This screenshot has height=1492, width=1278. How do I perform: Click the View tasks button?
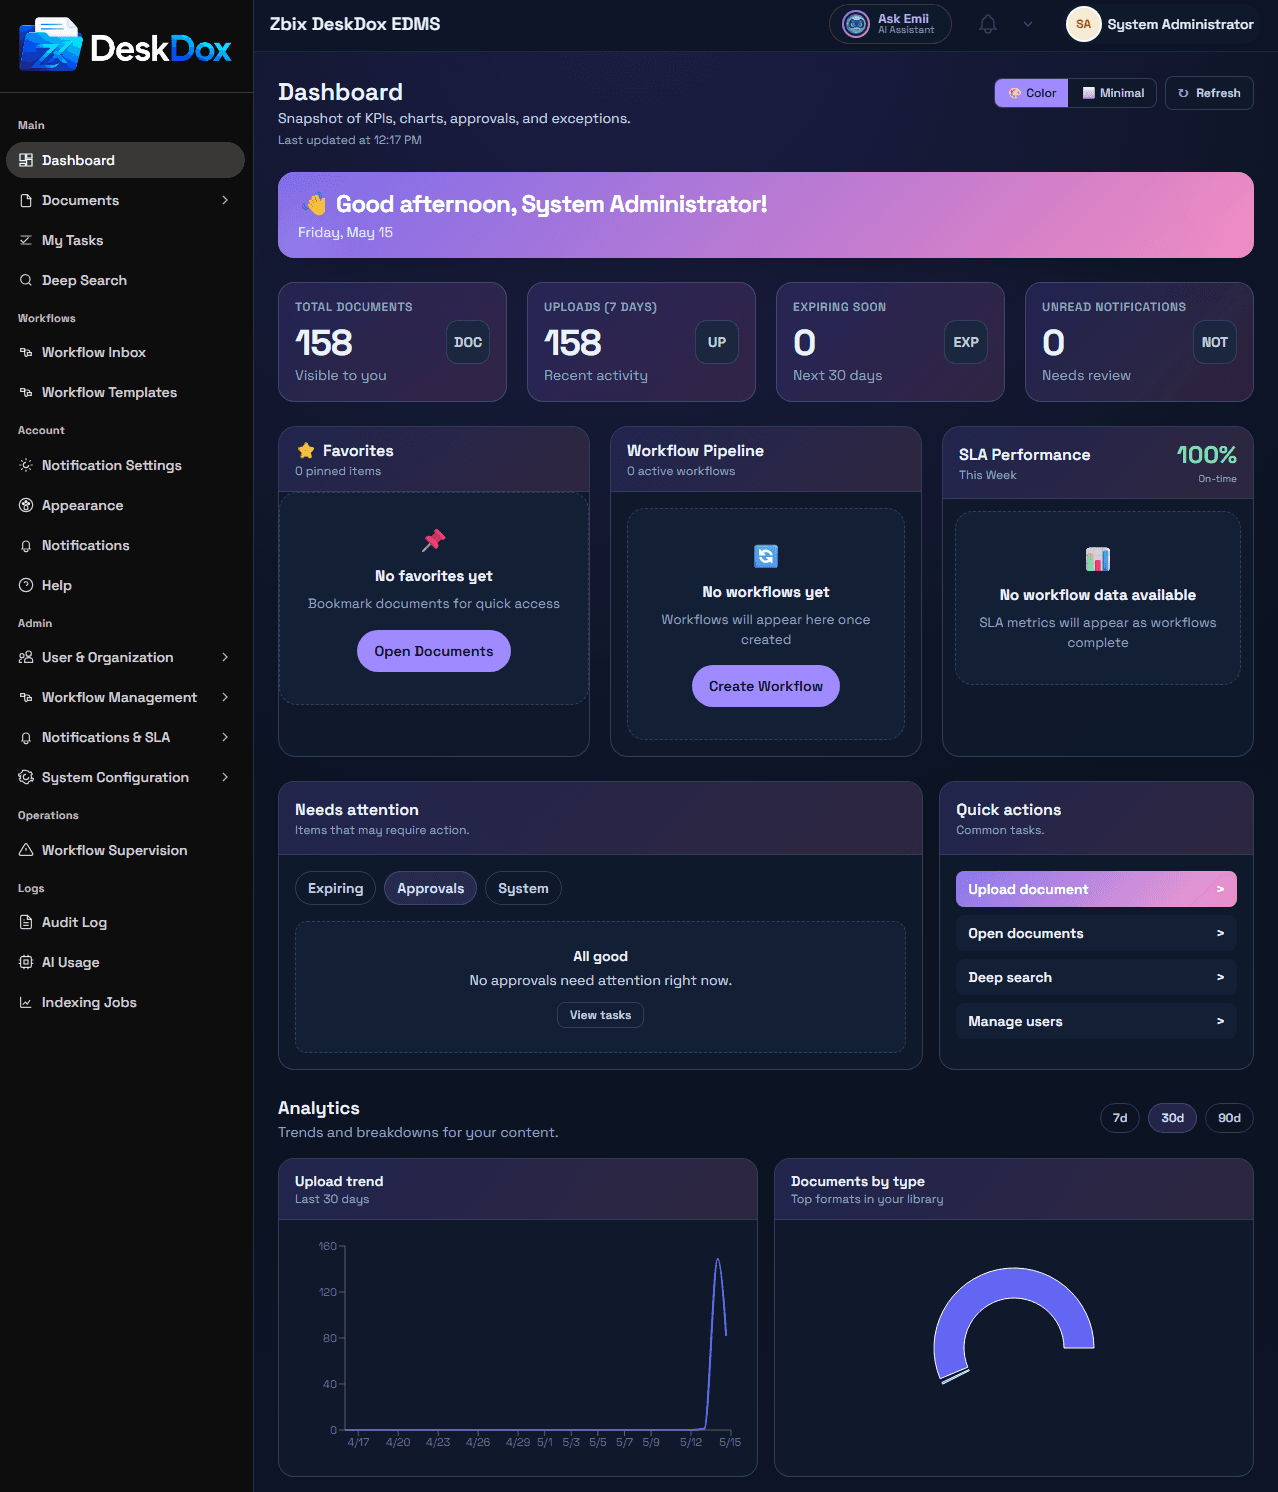[x=600, y=1015]
